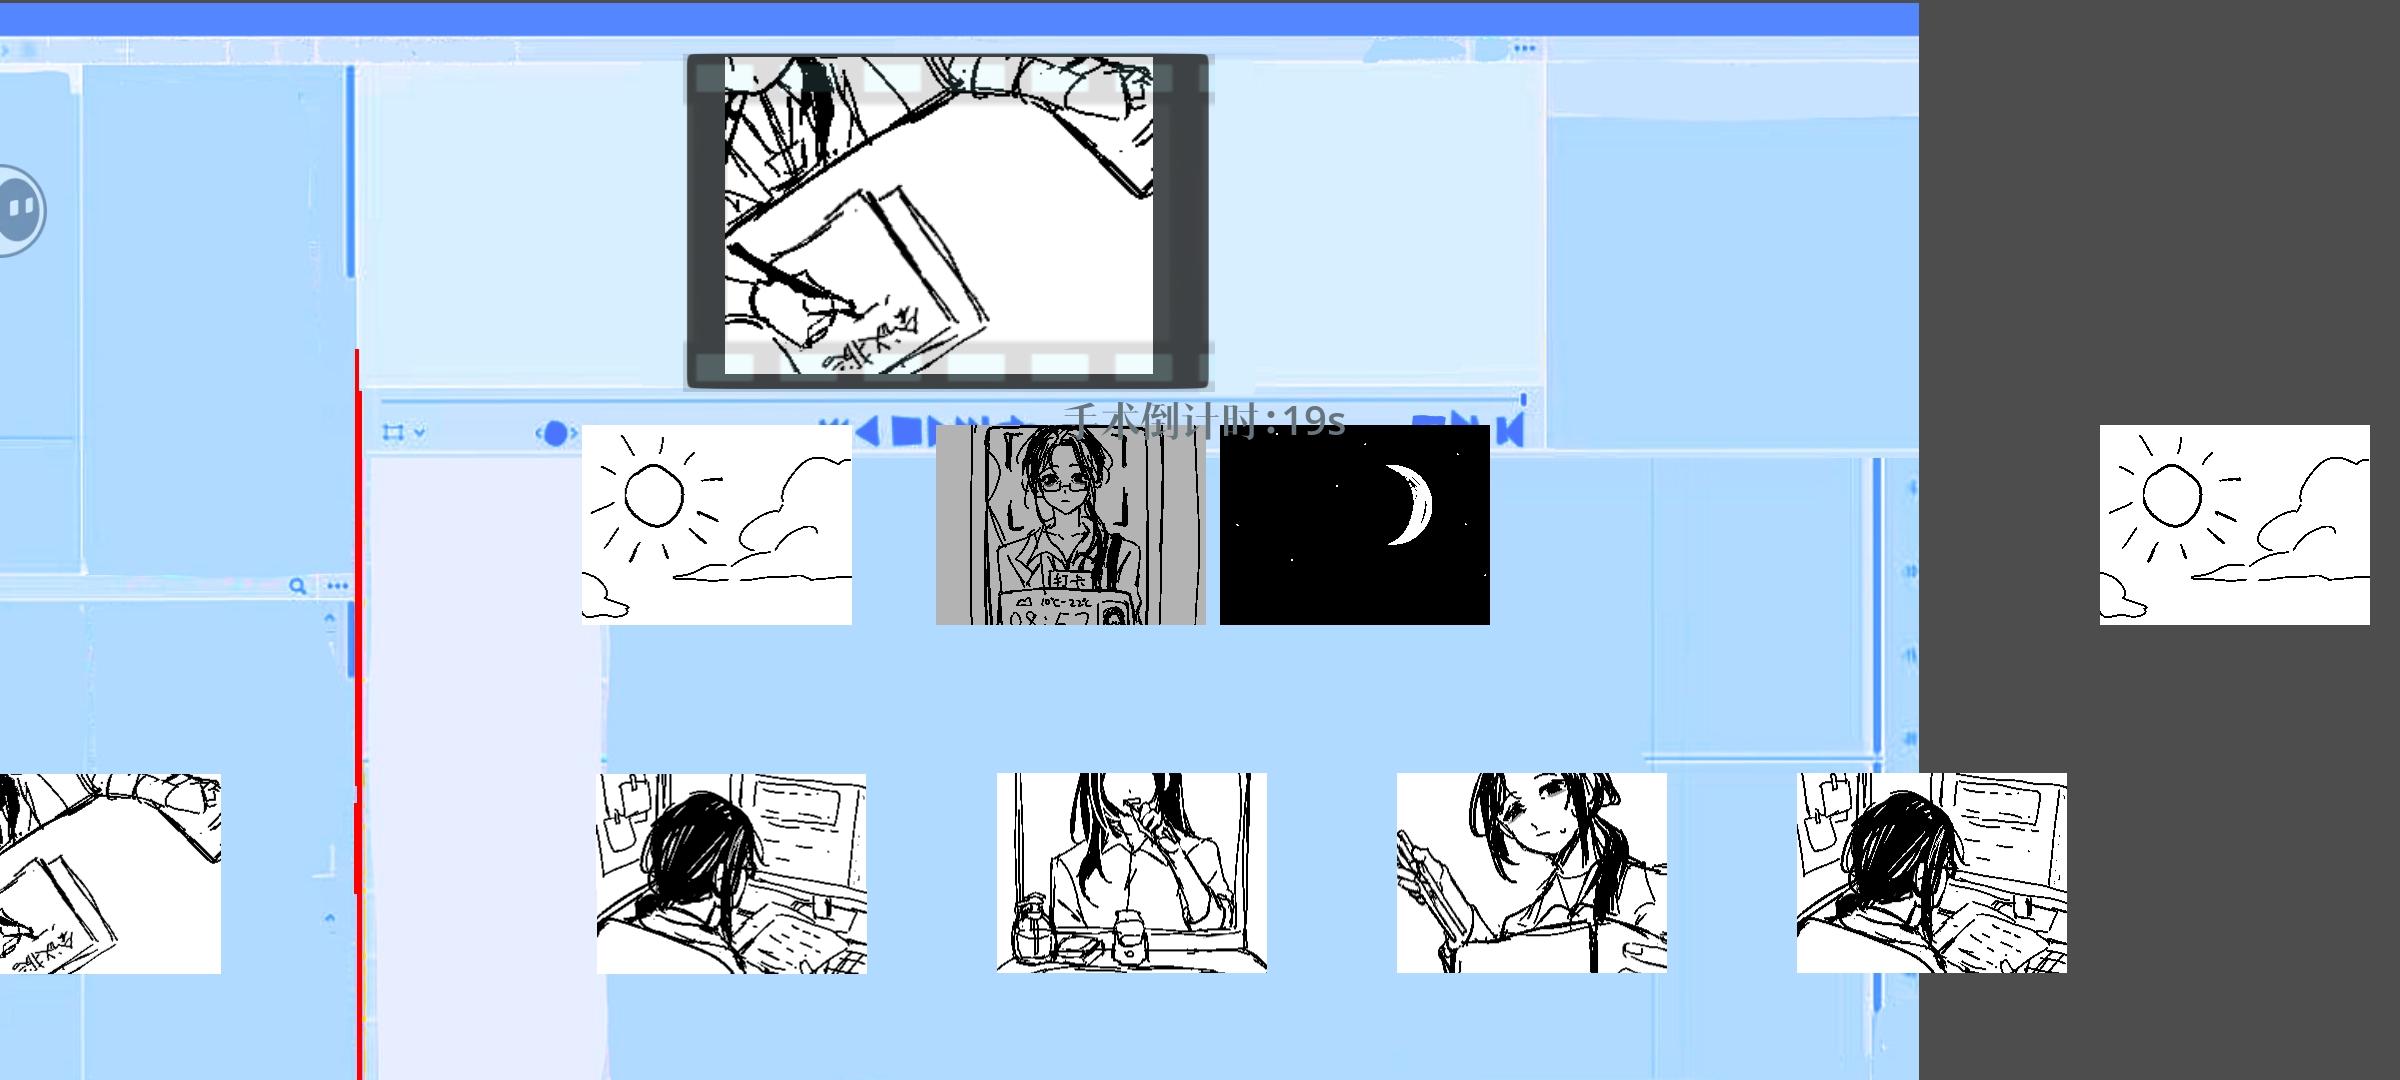
Task: Select the sun and clouds thumbnail
Action: click(717, 525)
